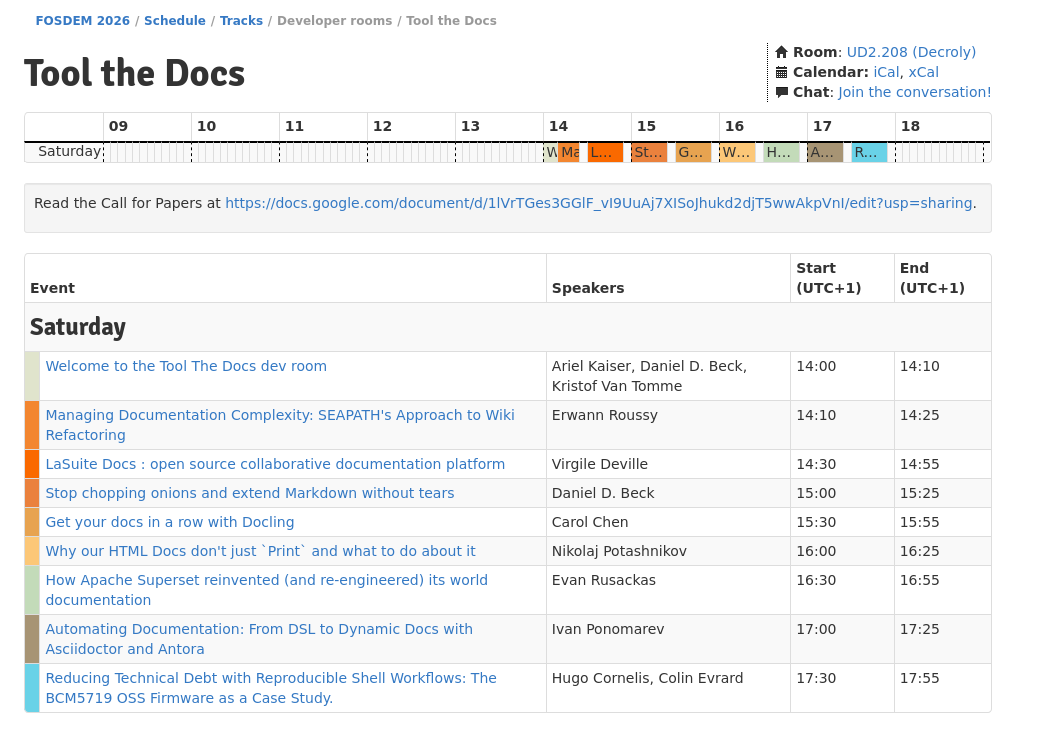Click the bright orange 'L...' timeline block
Image resolution: width=1045 pixels, height=740 pixels.
605,153
